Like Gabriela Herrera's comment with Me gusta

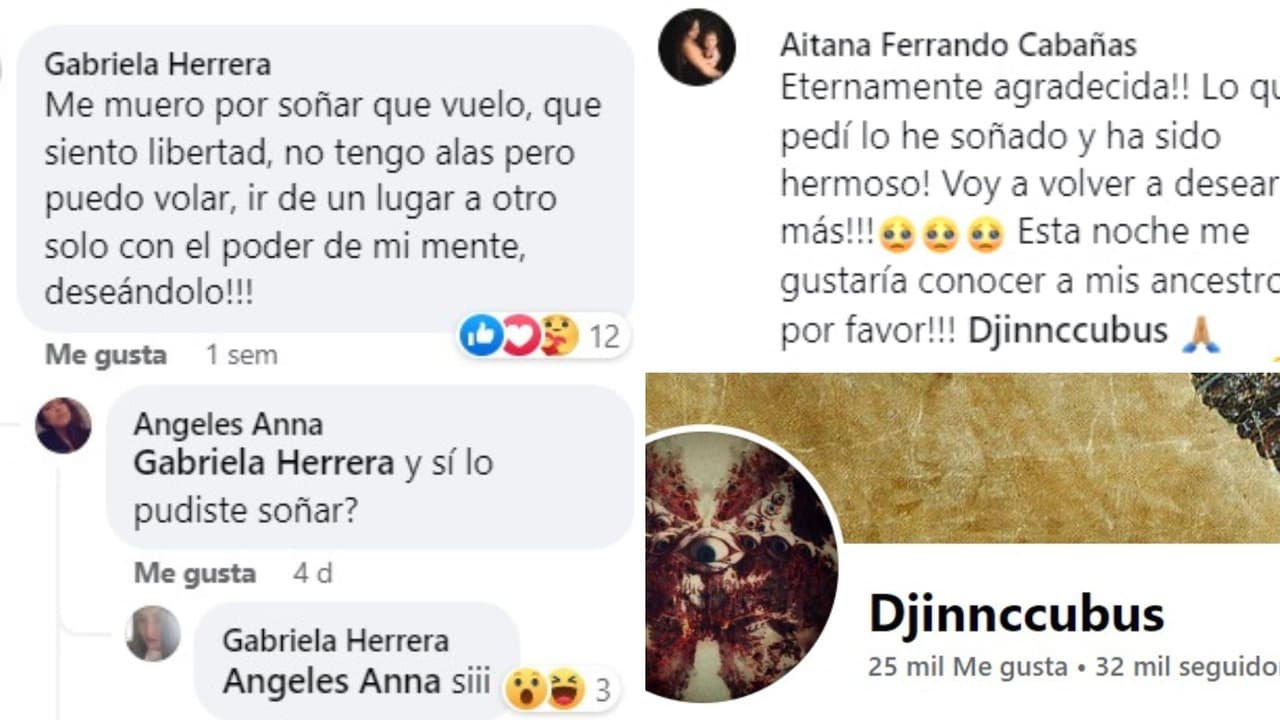pos(106,355)
